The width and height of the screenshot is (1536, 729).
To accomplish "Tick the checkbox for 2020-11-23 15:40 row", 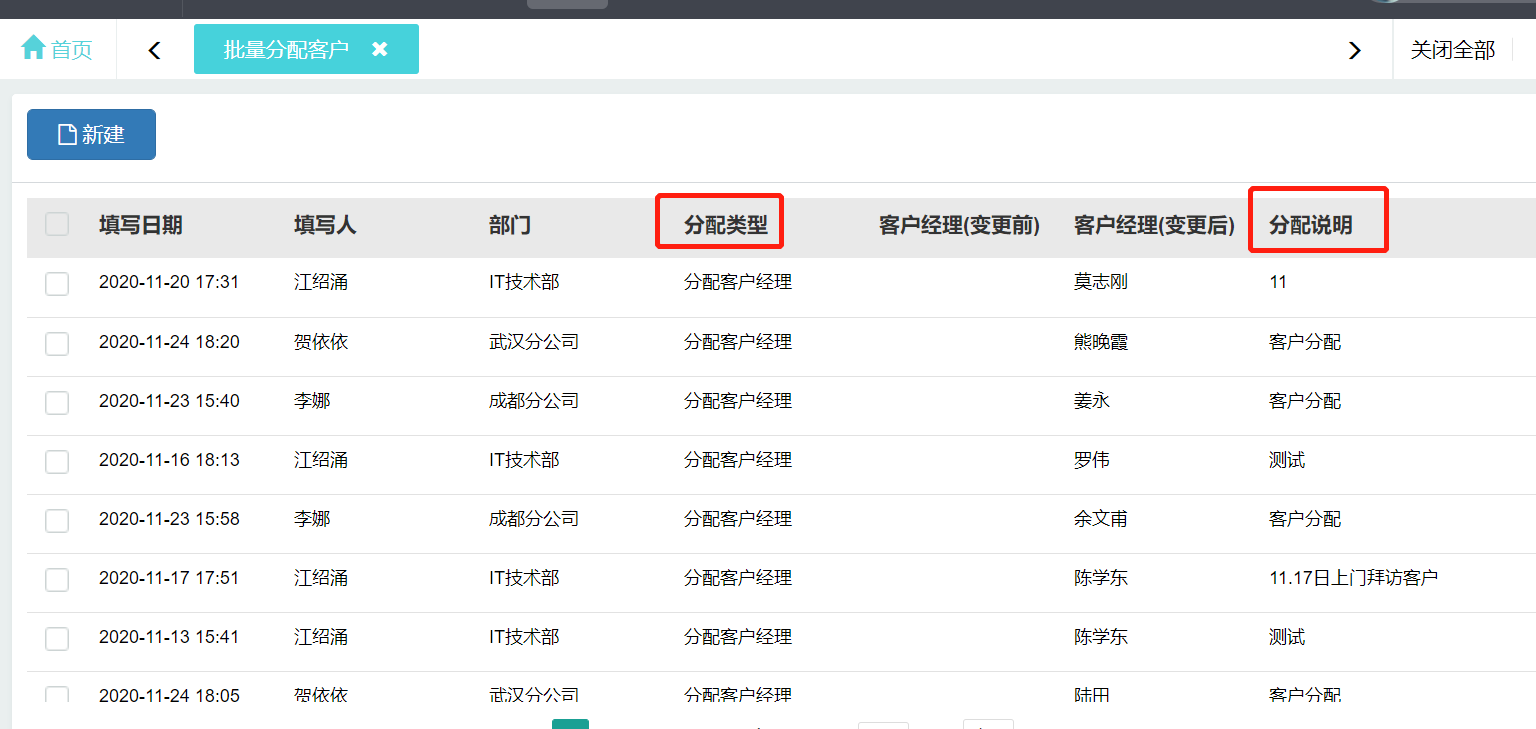I will pyautogui.click(x=57, y=403).
